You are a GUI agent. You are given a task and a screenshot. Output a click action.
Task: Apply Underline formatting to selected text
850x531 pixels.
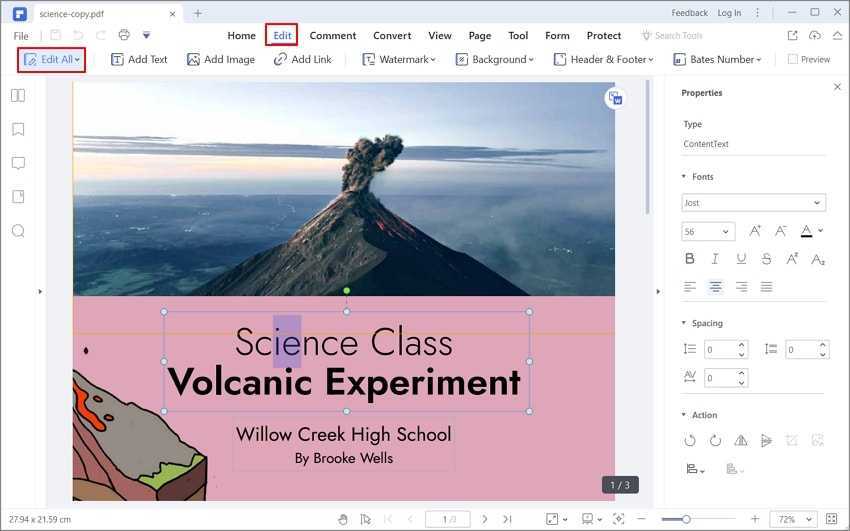point(741,259)
